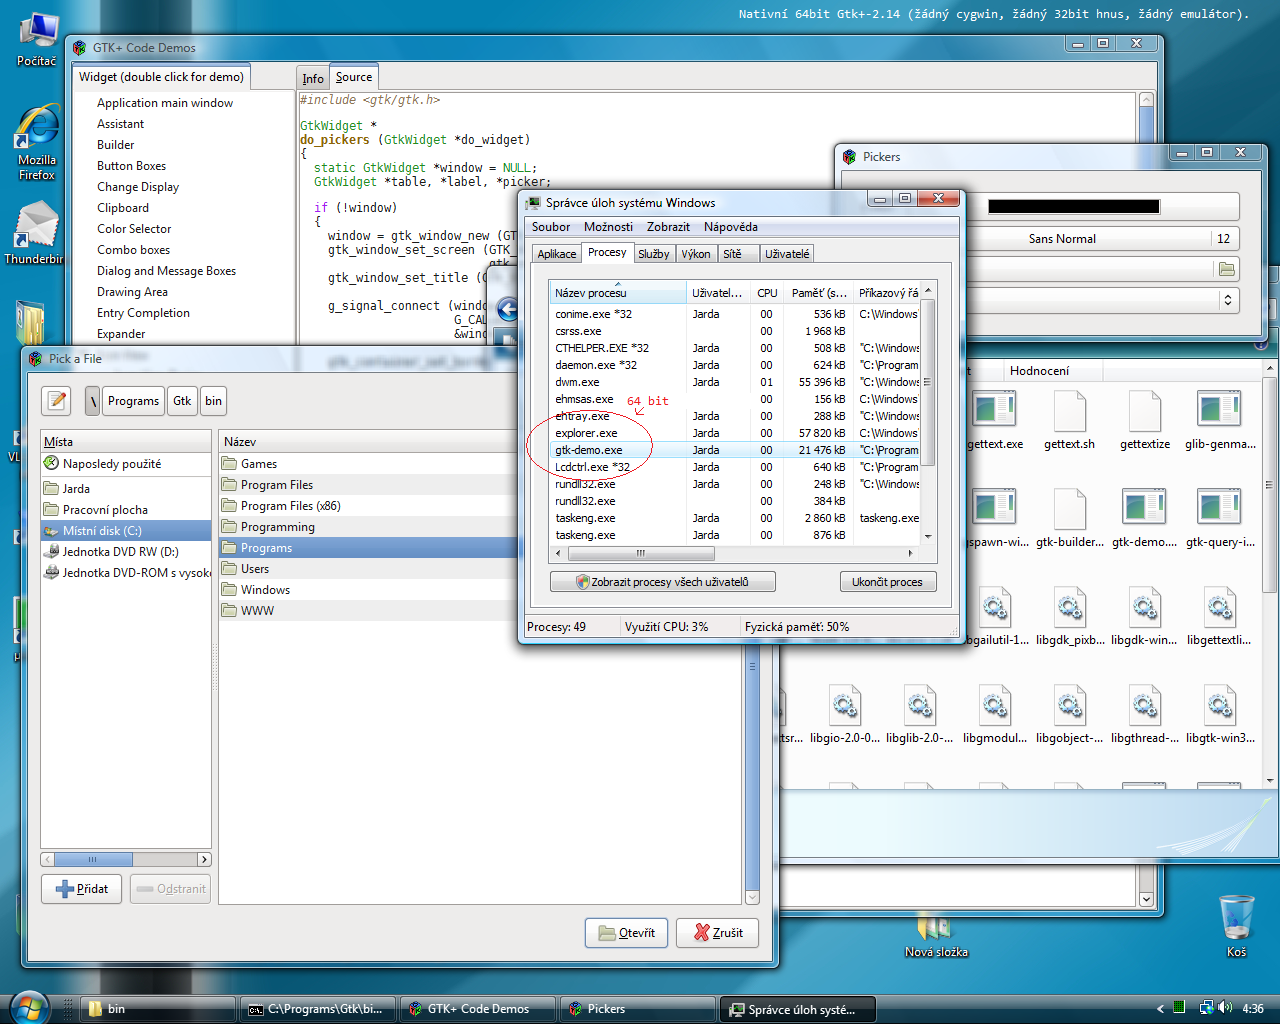Open the Zobrazit menu

click(x=668, y=227)
